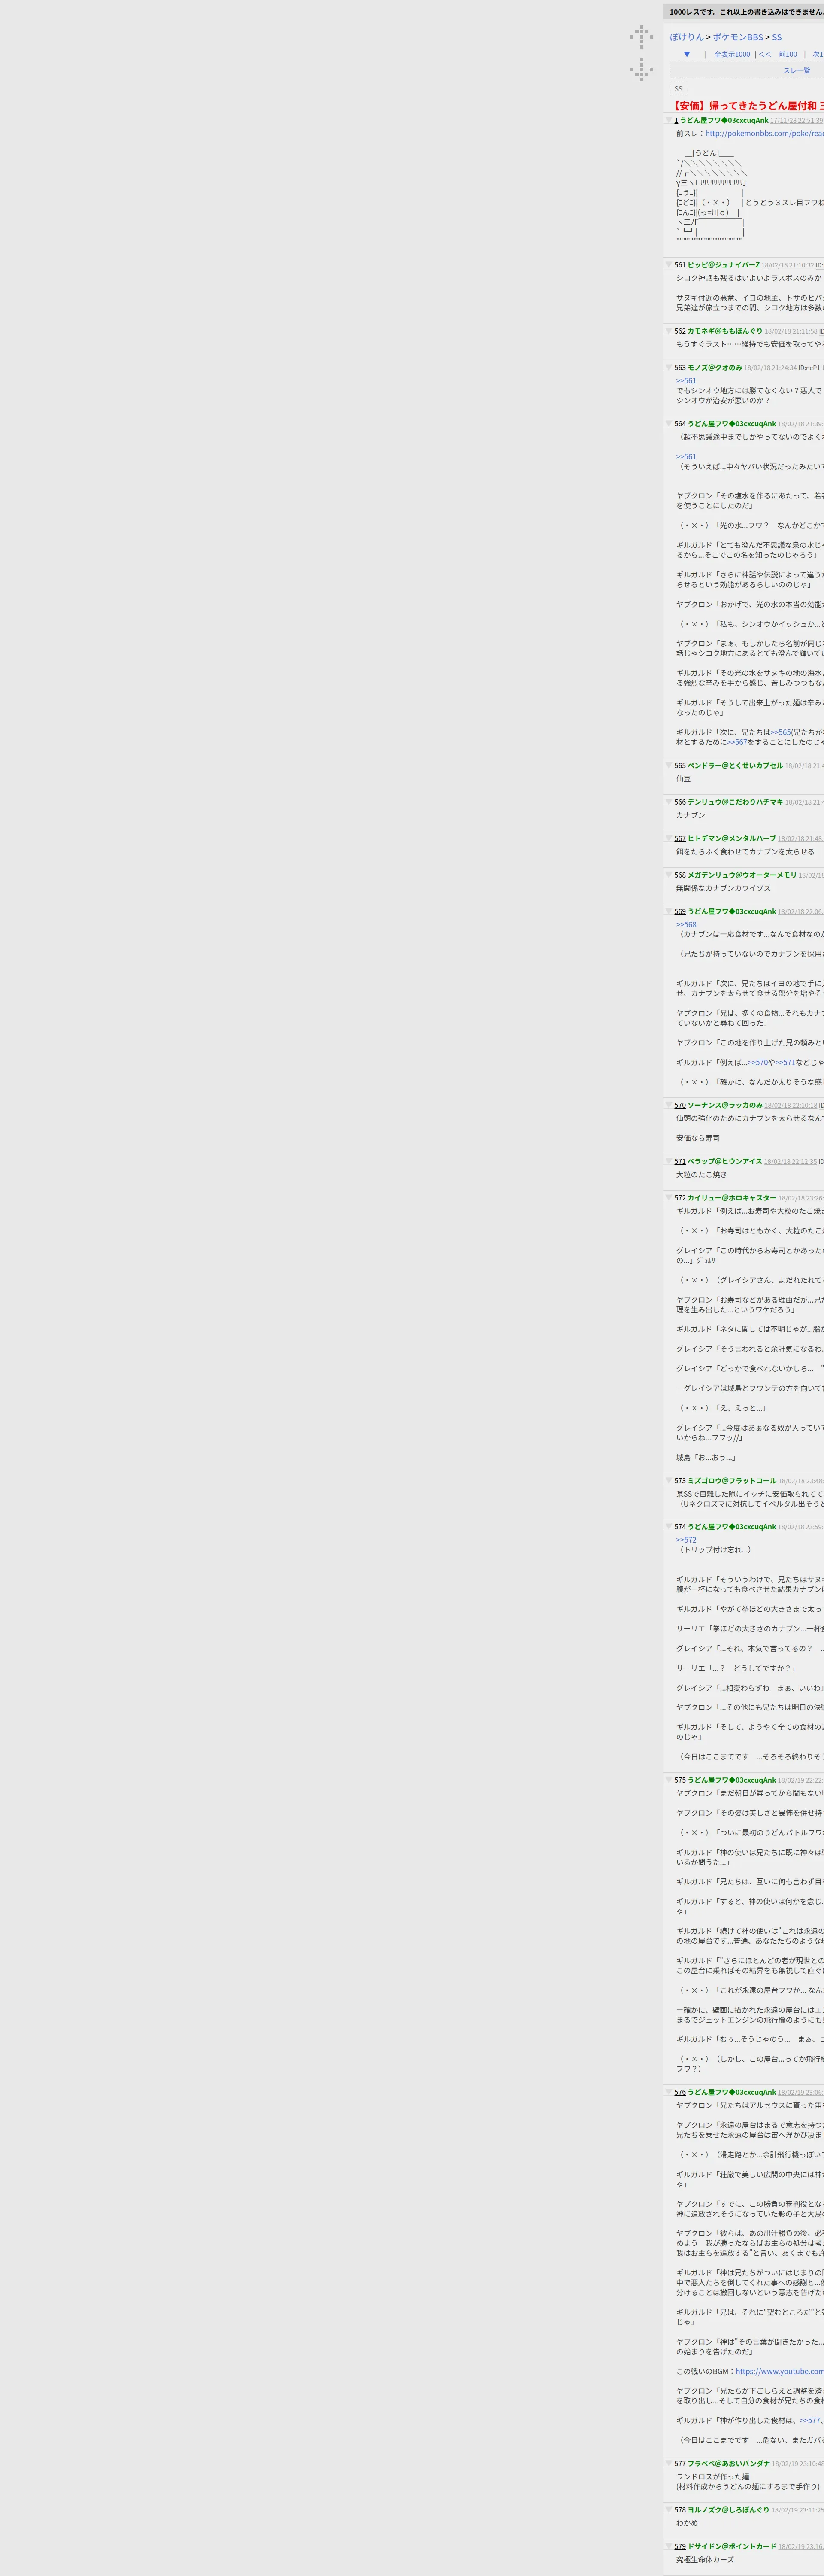
Task: Expand the triangle menu on post 572
Action: [670, 1198]
